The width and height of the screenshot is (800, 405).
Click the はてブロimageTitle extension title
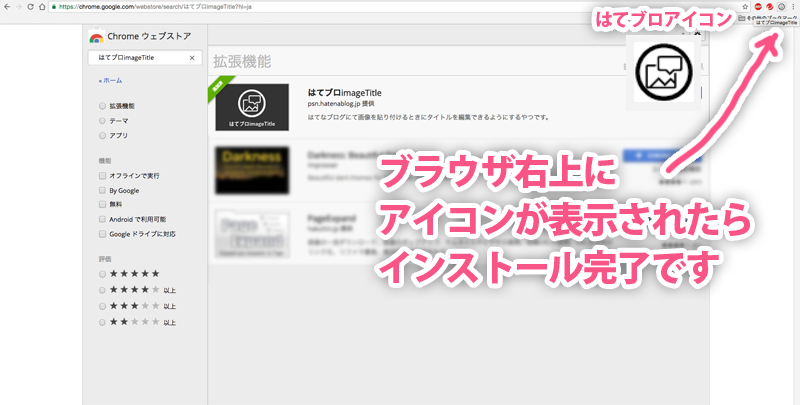tap(344, 93)
